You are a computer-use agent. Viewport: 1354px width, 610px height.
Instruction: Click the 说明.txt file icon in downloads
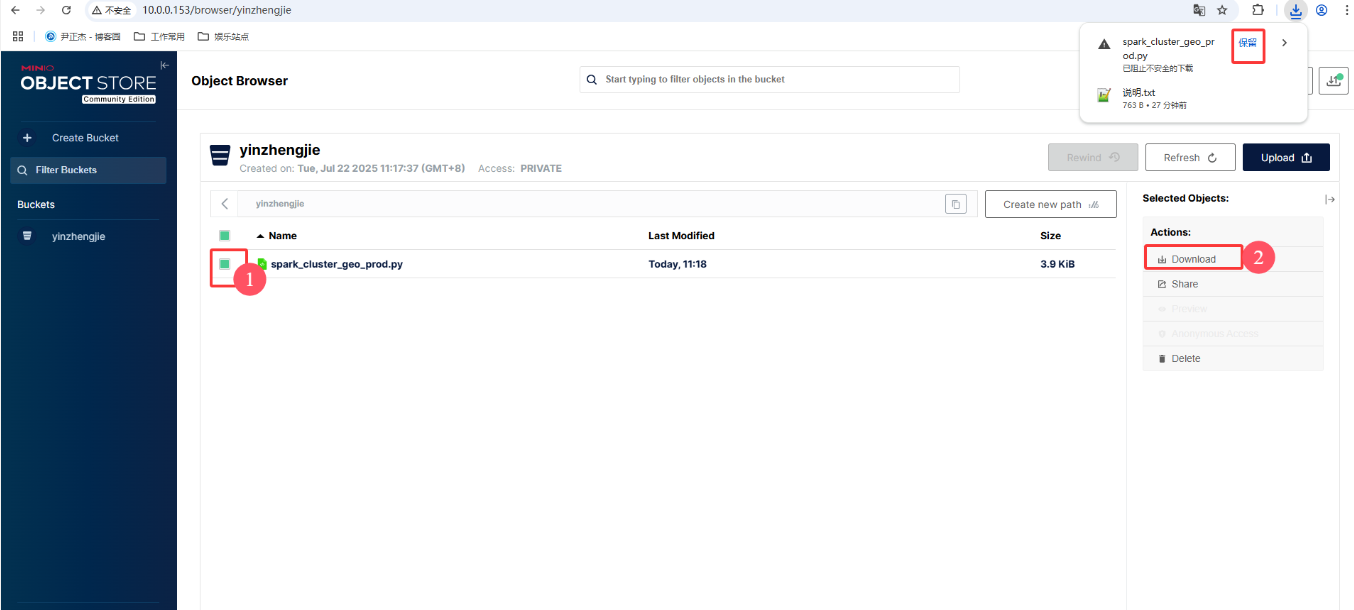pos(1104,96)
